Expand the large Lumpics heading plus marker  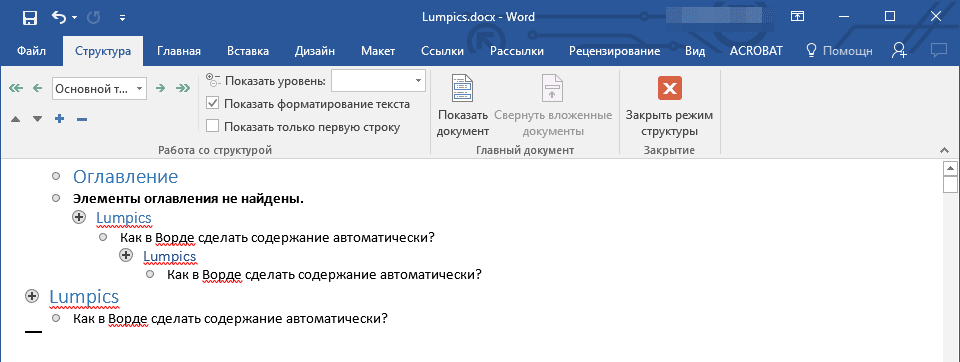tap(32, 296)
